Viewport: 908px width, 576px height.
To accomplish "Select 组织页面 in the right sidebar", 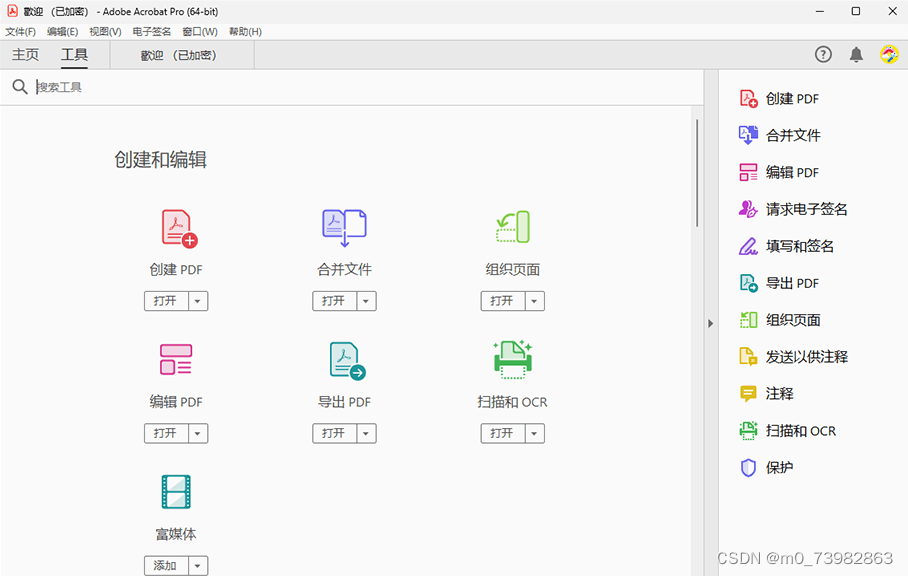I will pyautogui.click(x=779, y=320).
